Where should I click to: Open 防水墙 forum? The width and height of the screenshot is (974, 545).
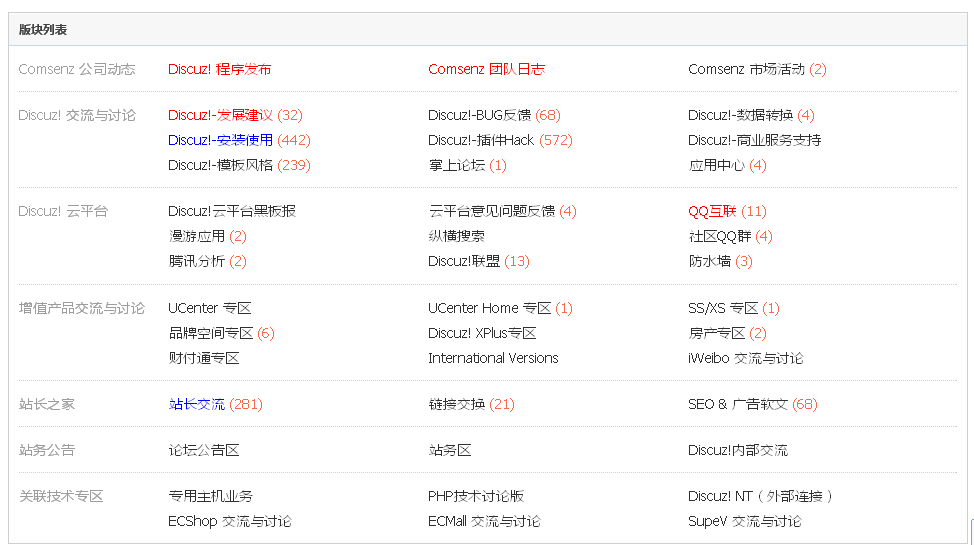(709, 261)
